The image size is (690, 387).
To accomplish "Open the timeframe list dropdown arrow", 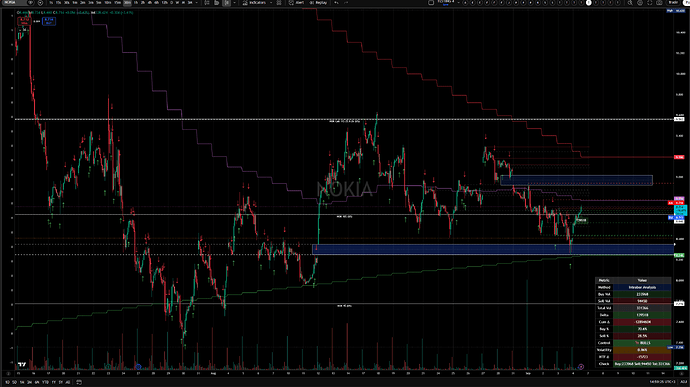I will [197, 2].
